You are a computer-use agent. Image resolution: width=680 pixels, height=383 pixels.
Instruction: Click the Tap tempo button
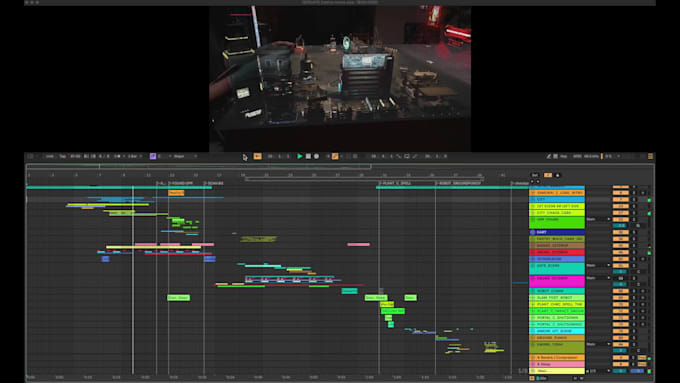(62, 156)
